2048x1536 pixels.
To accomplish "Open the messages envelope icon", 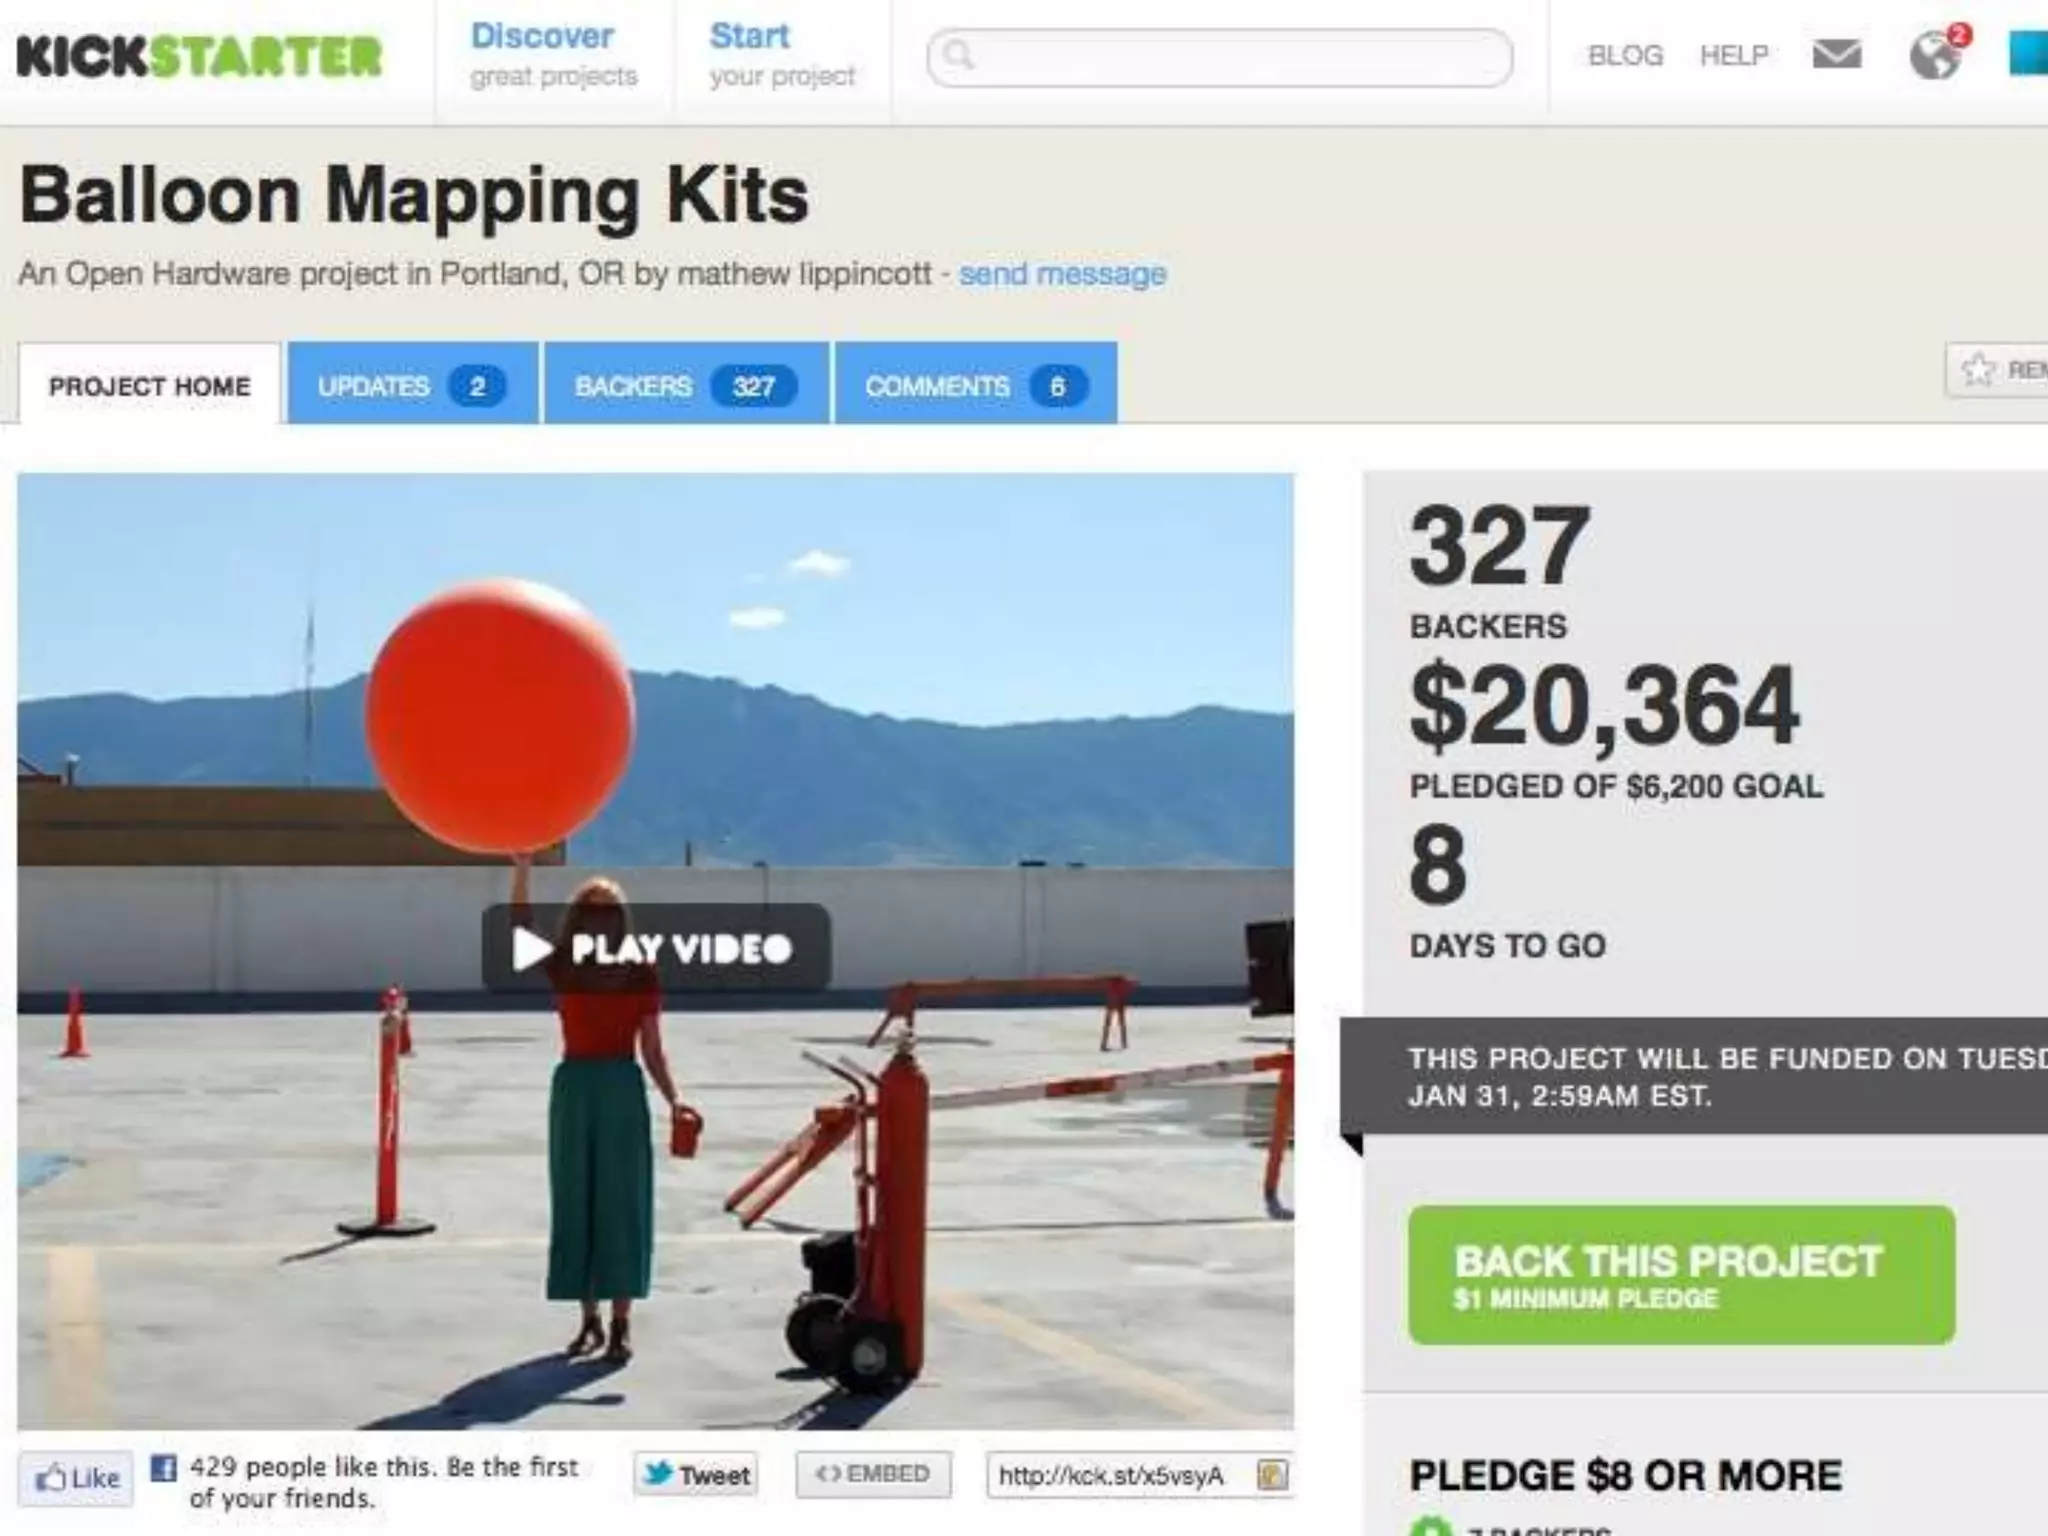I will point(1837,55).
